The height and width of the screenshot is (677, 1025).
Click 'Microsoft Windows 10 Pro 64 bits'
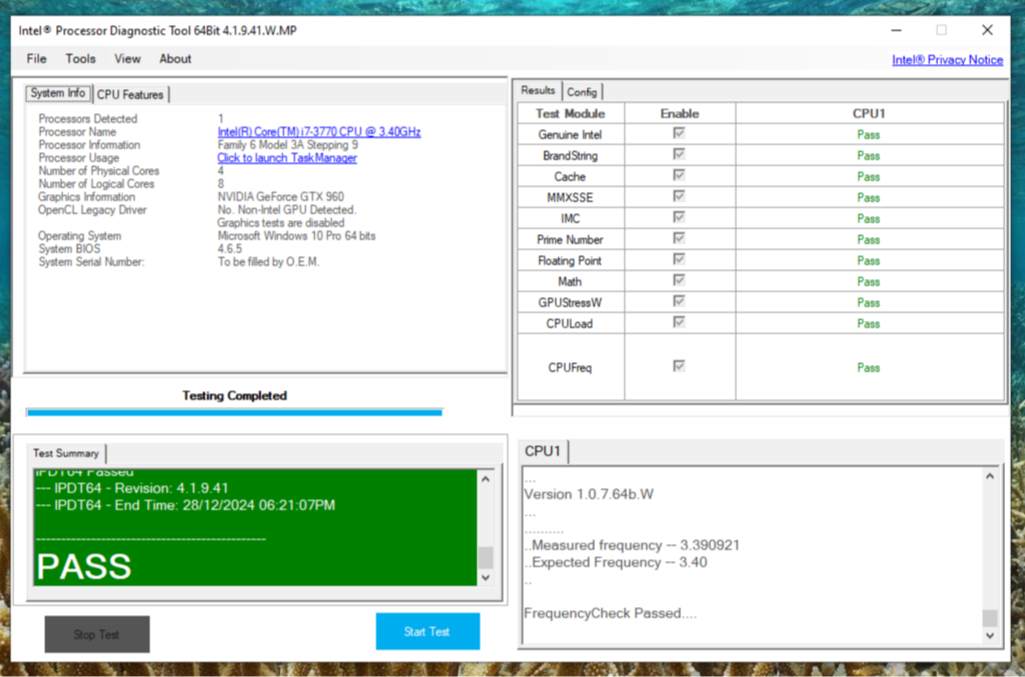[296, 236]
